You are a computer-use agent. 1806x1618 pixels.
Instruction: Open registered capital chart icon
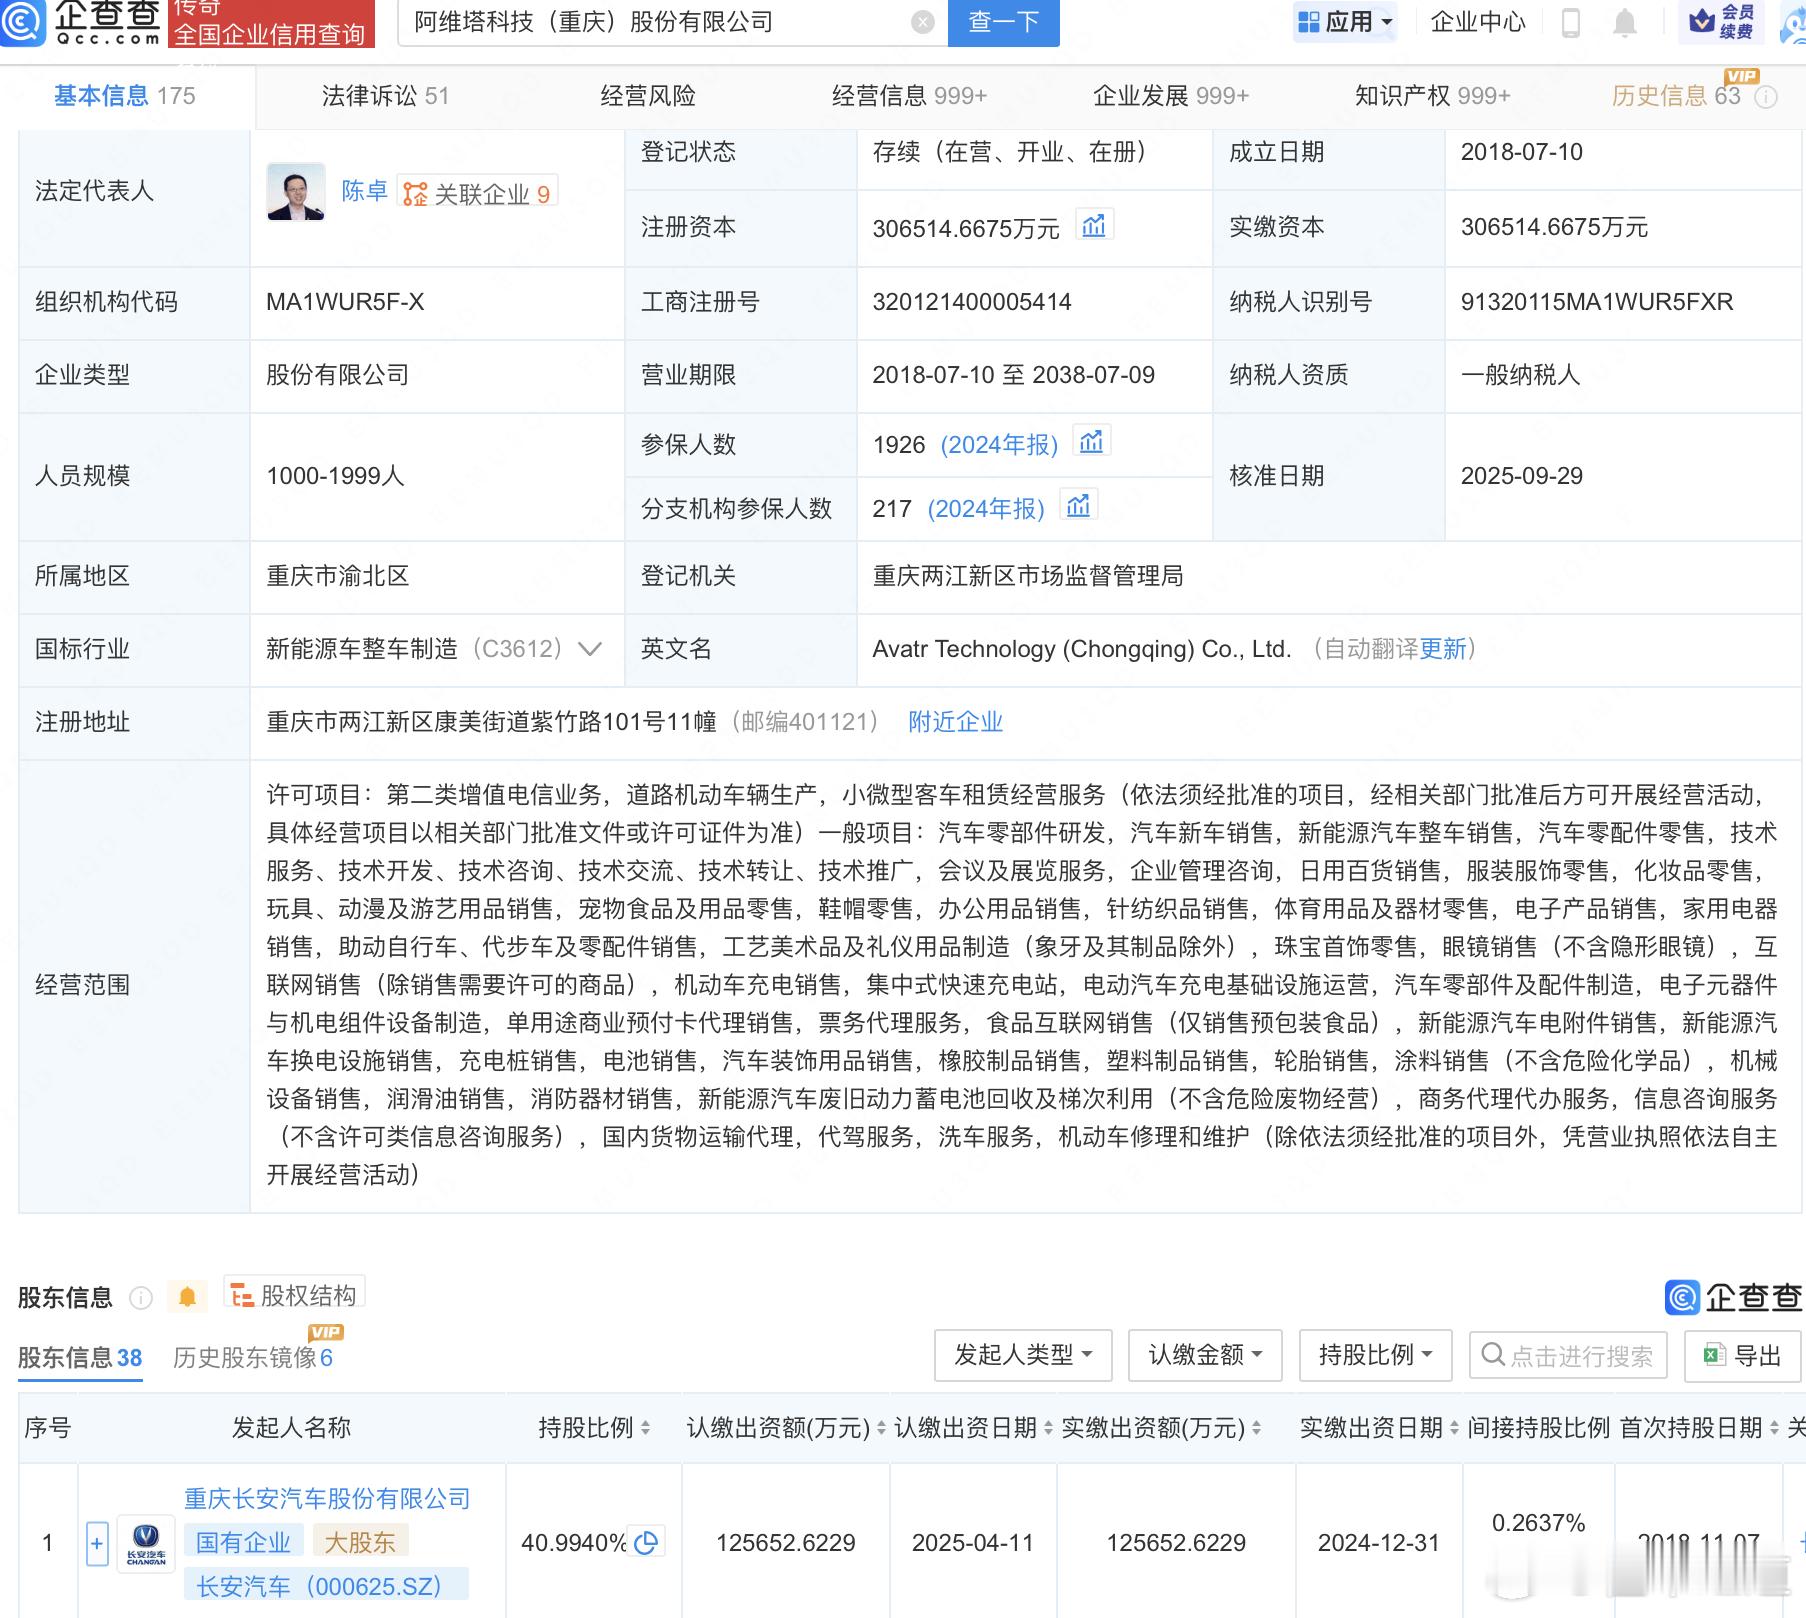tap(1094, 226)
